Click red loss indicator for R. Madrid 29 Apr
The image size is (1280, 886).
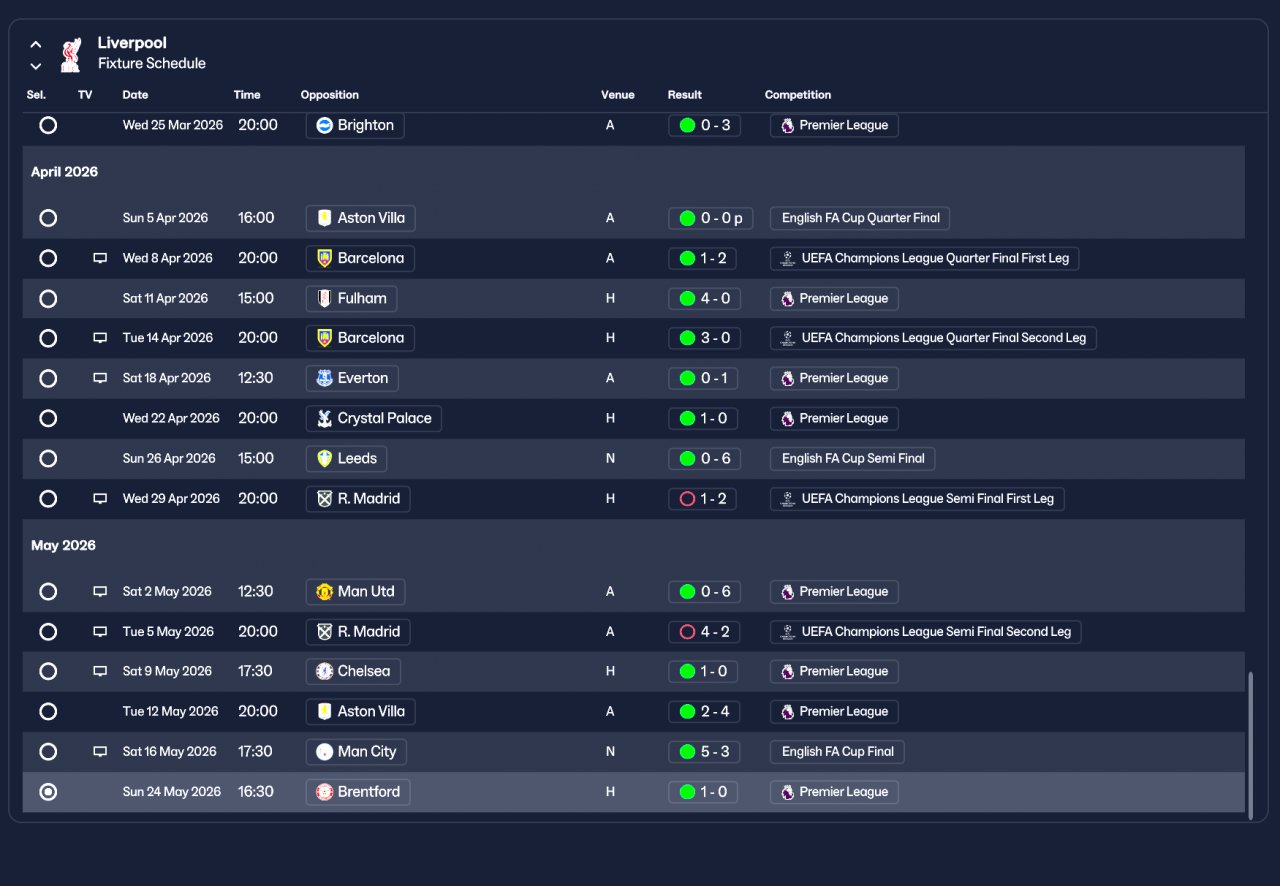[x=687, y=498]
